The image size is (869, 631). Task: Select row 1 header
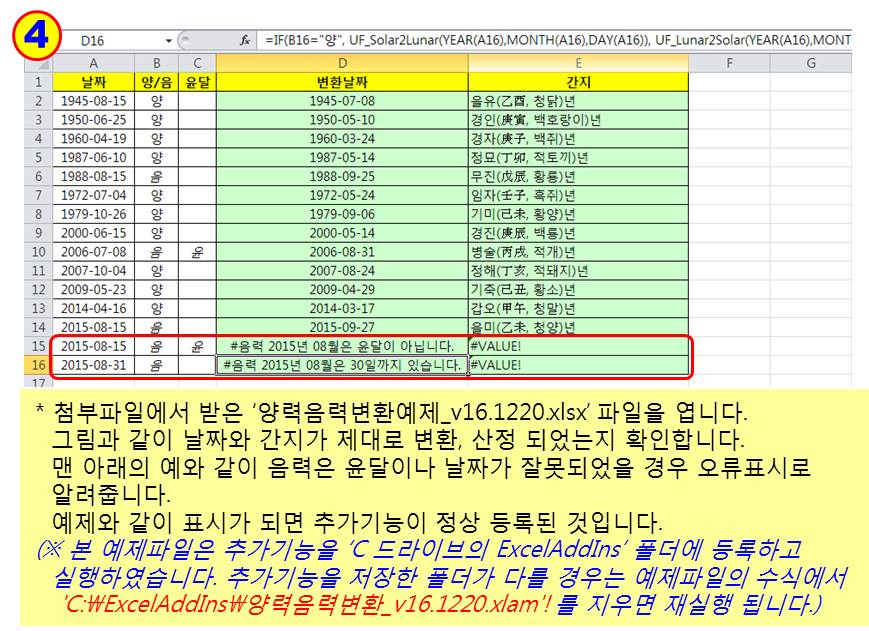click(37, 82)
